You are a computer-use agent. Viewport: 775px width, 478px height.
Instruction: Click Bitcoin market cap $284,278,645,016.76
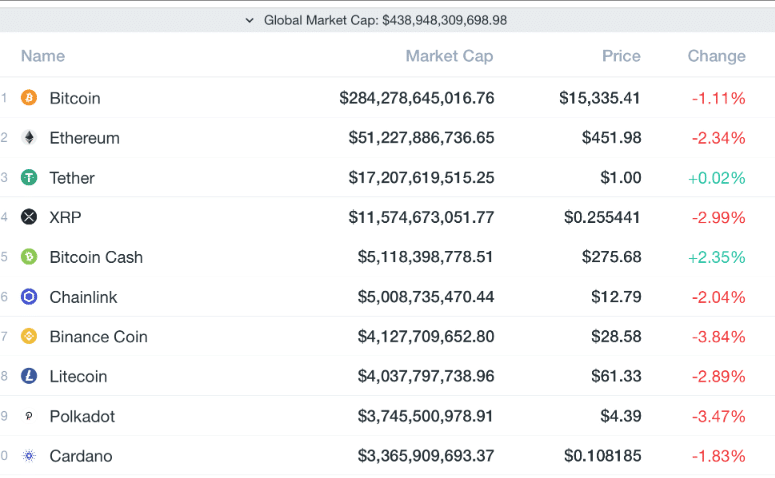[x=417, y=98]
